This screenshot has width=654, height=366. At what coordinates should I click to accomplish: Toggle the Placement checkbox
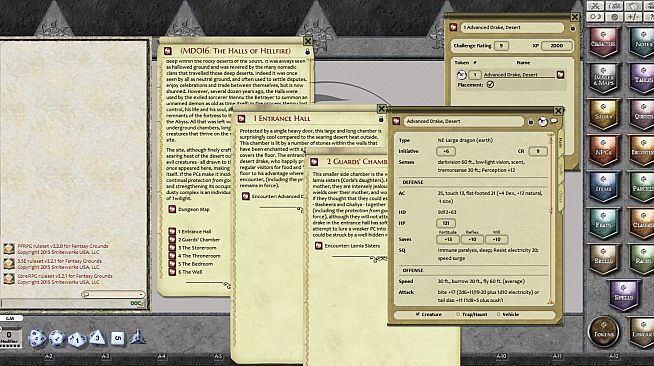click(490, 85)
